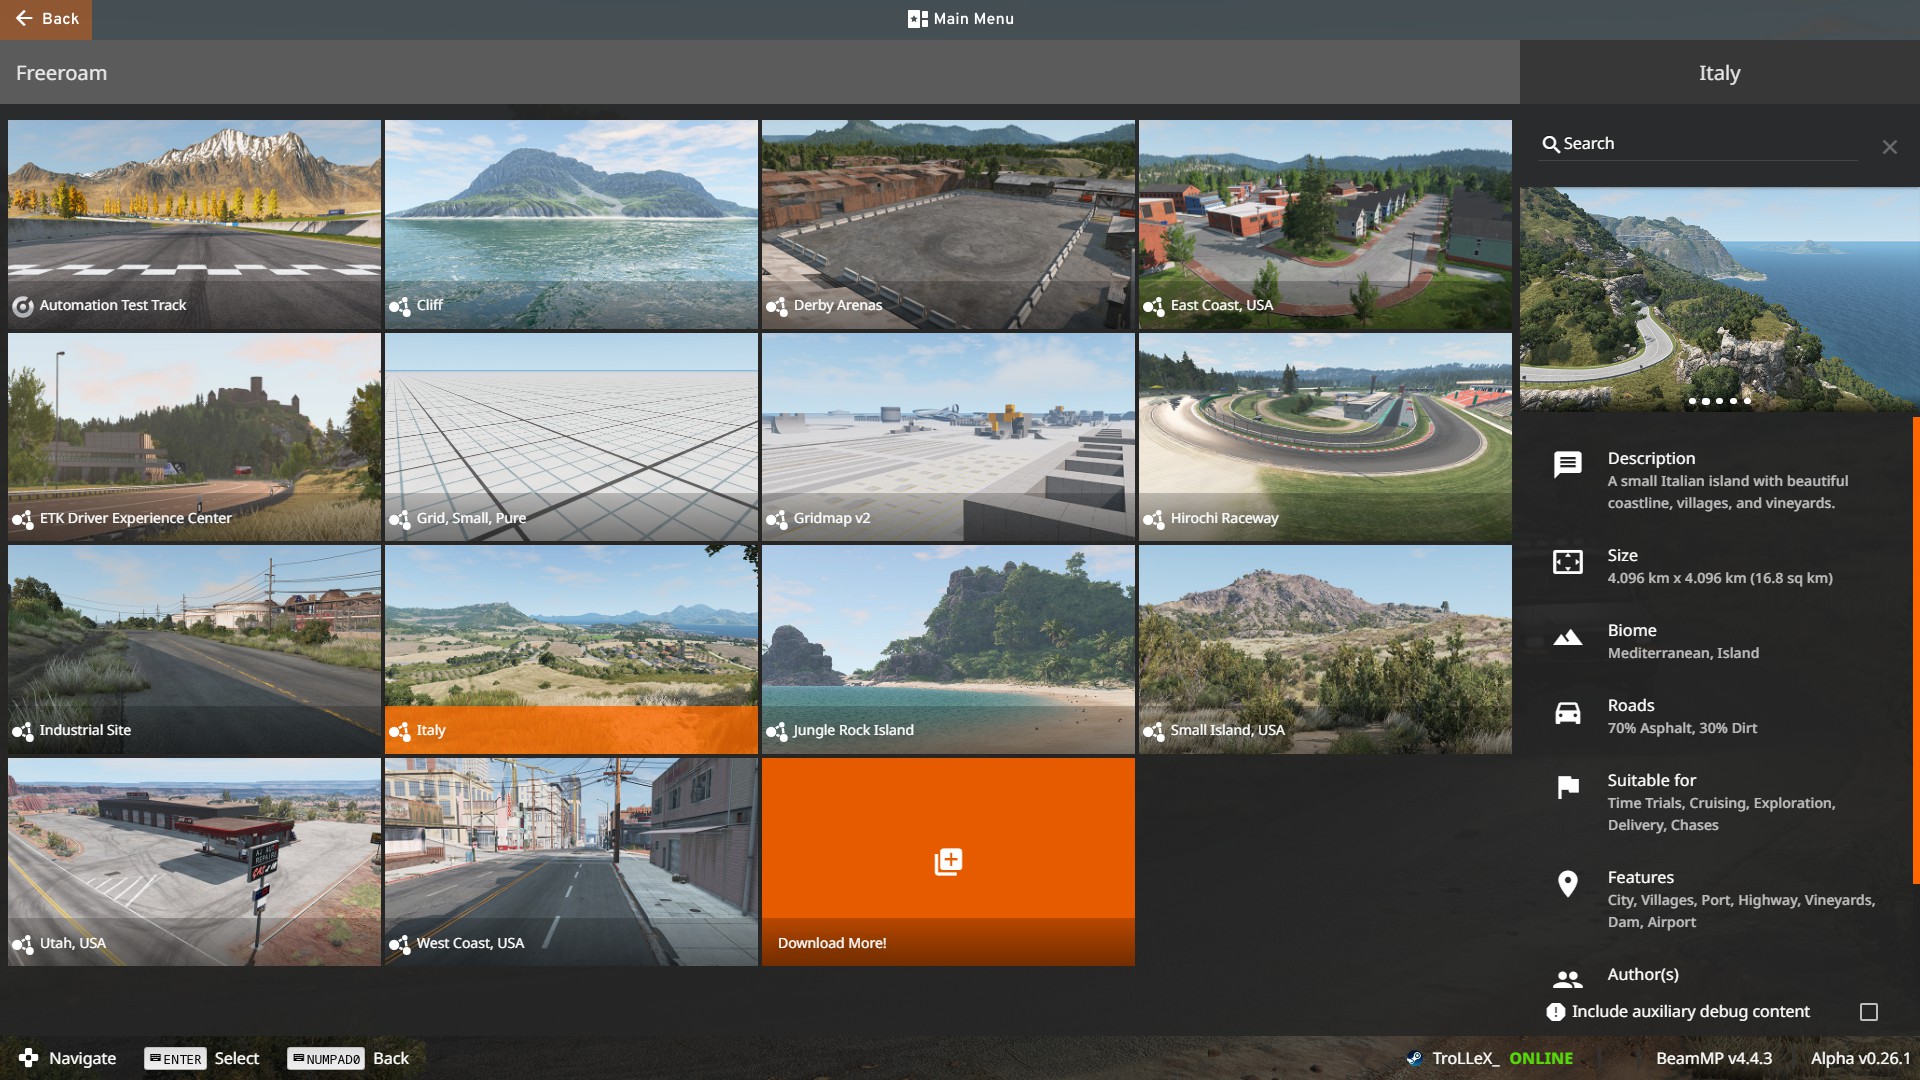Select the Utah, USA map

(x=194, y=861)
